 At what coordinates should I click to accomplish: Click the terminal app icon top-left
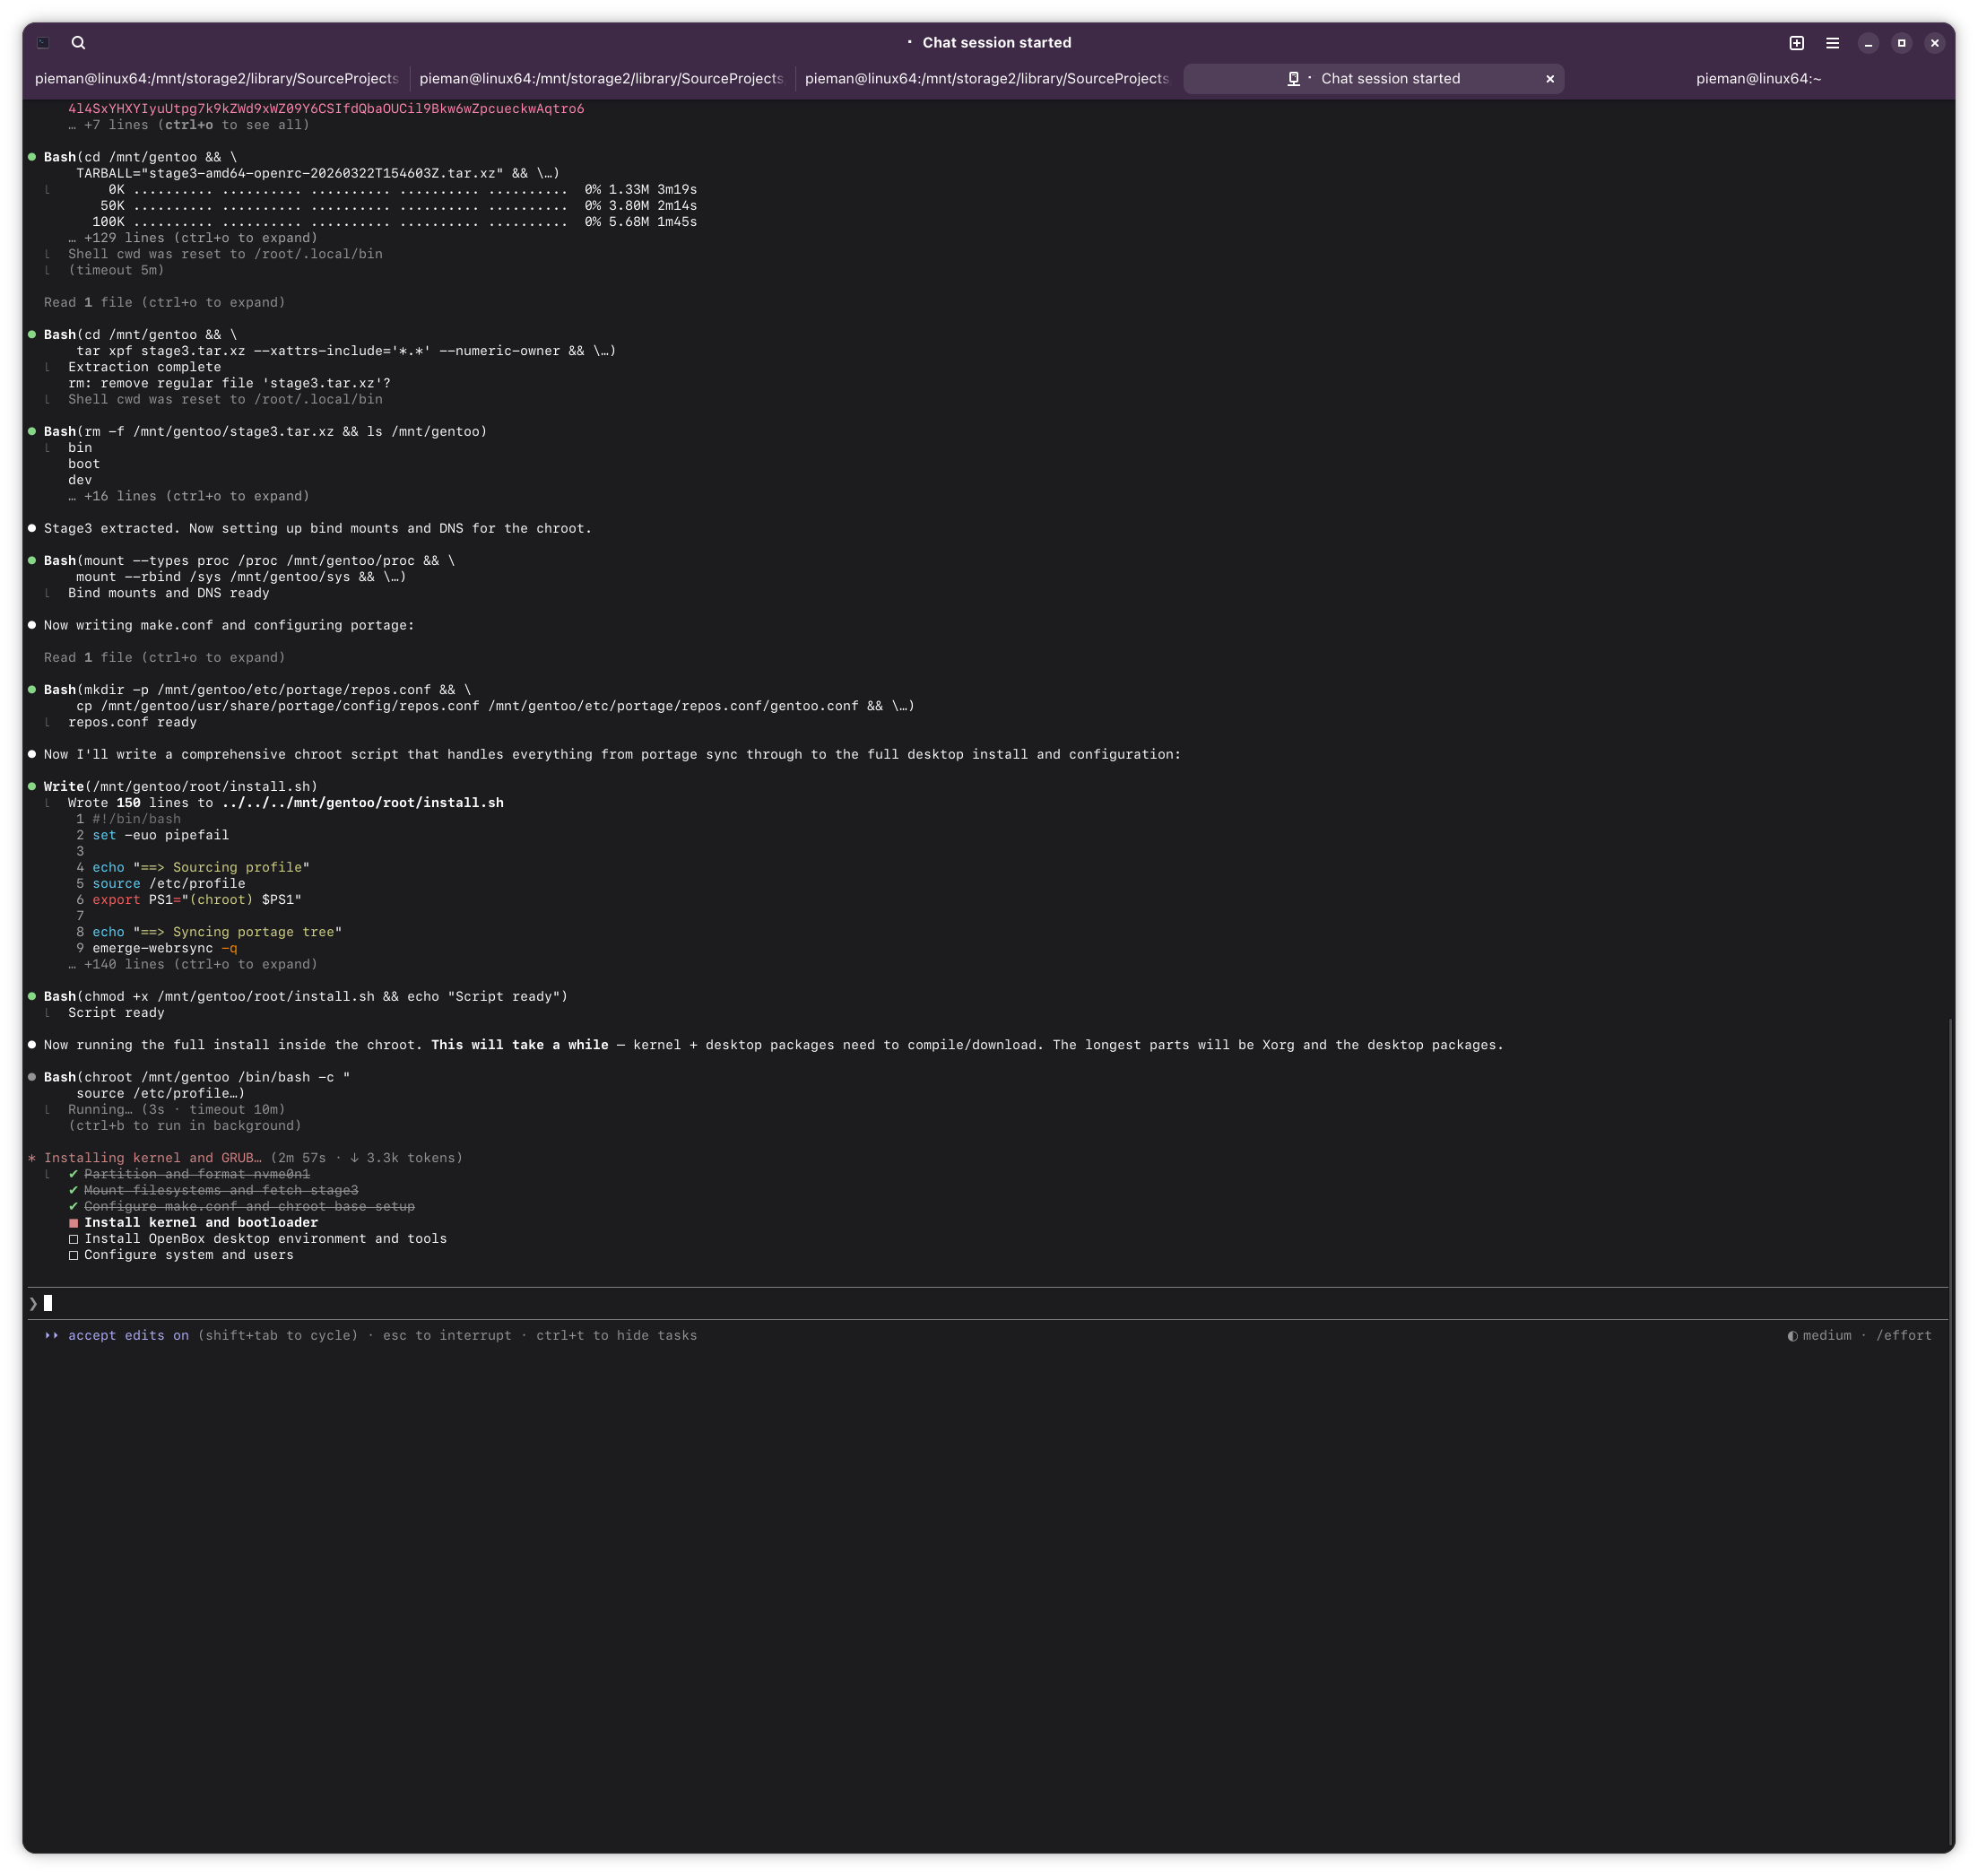[x=43, y=43]
